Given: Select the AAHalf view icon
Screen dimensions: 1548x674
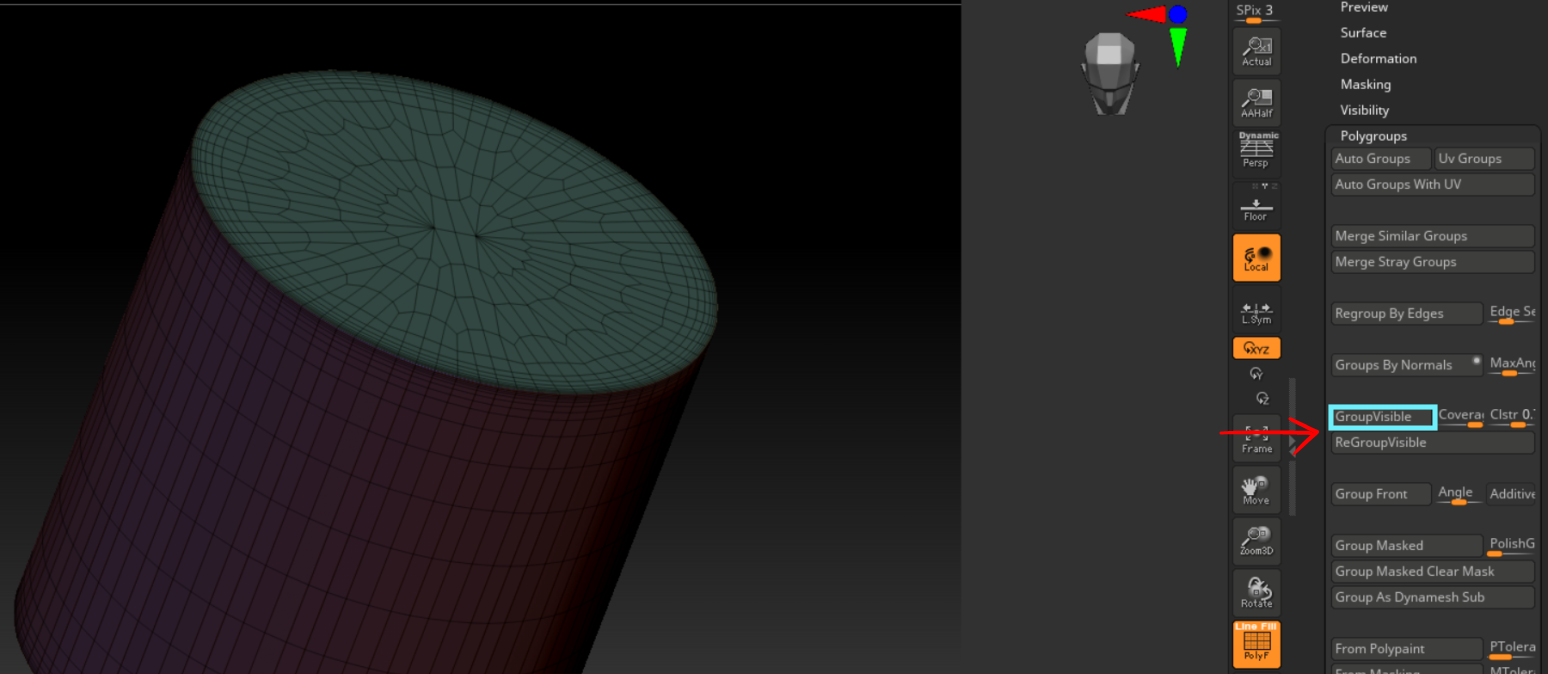Looking at the screenshot, I should 1256,103.
